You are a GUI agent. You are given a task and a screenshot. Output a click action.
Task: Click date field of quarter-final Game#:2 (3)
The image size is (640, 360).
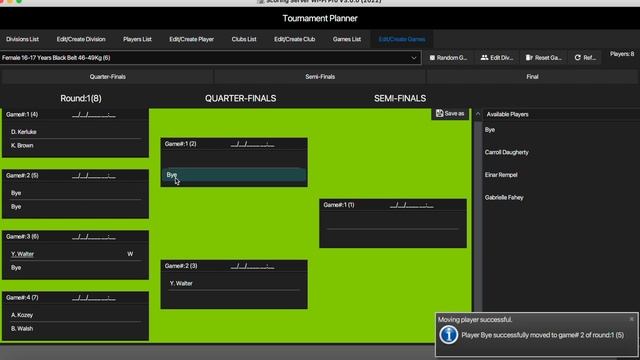click(x=252, y=266)
